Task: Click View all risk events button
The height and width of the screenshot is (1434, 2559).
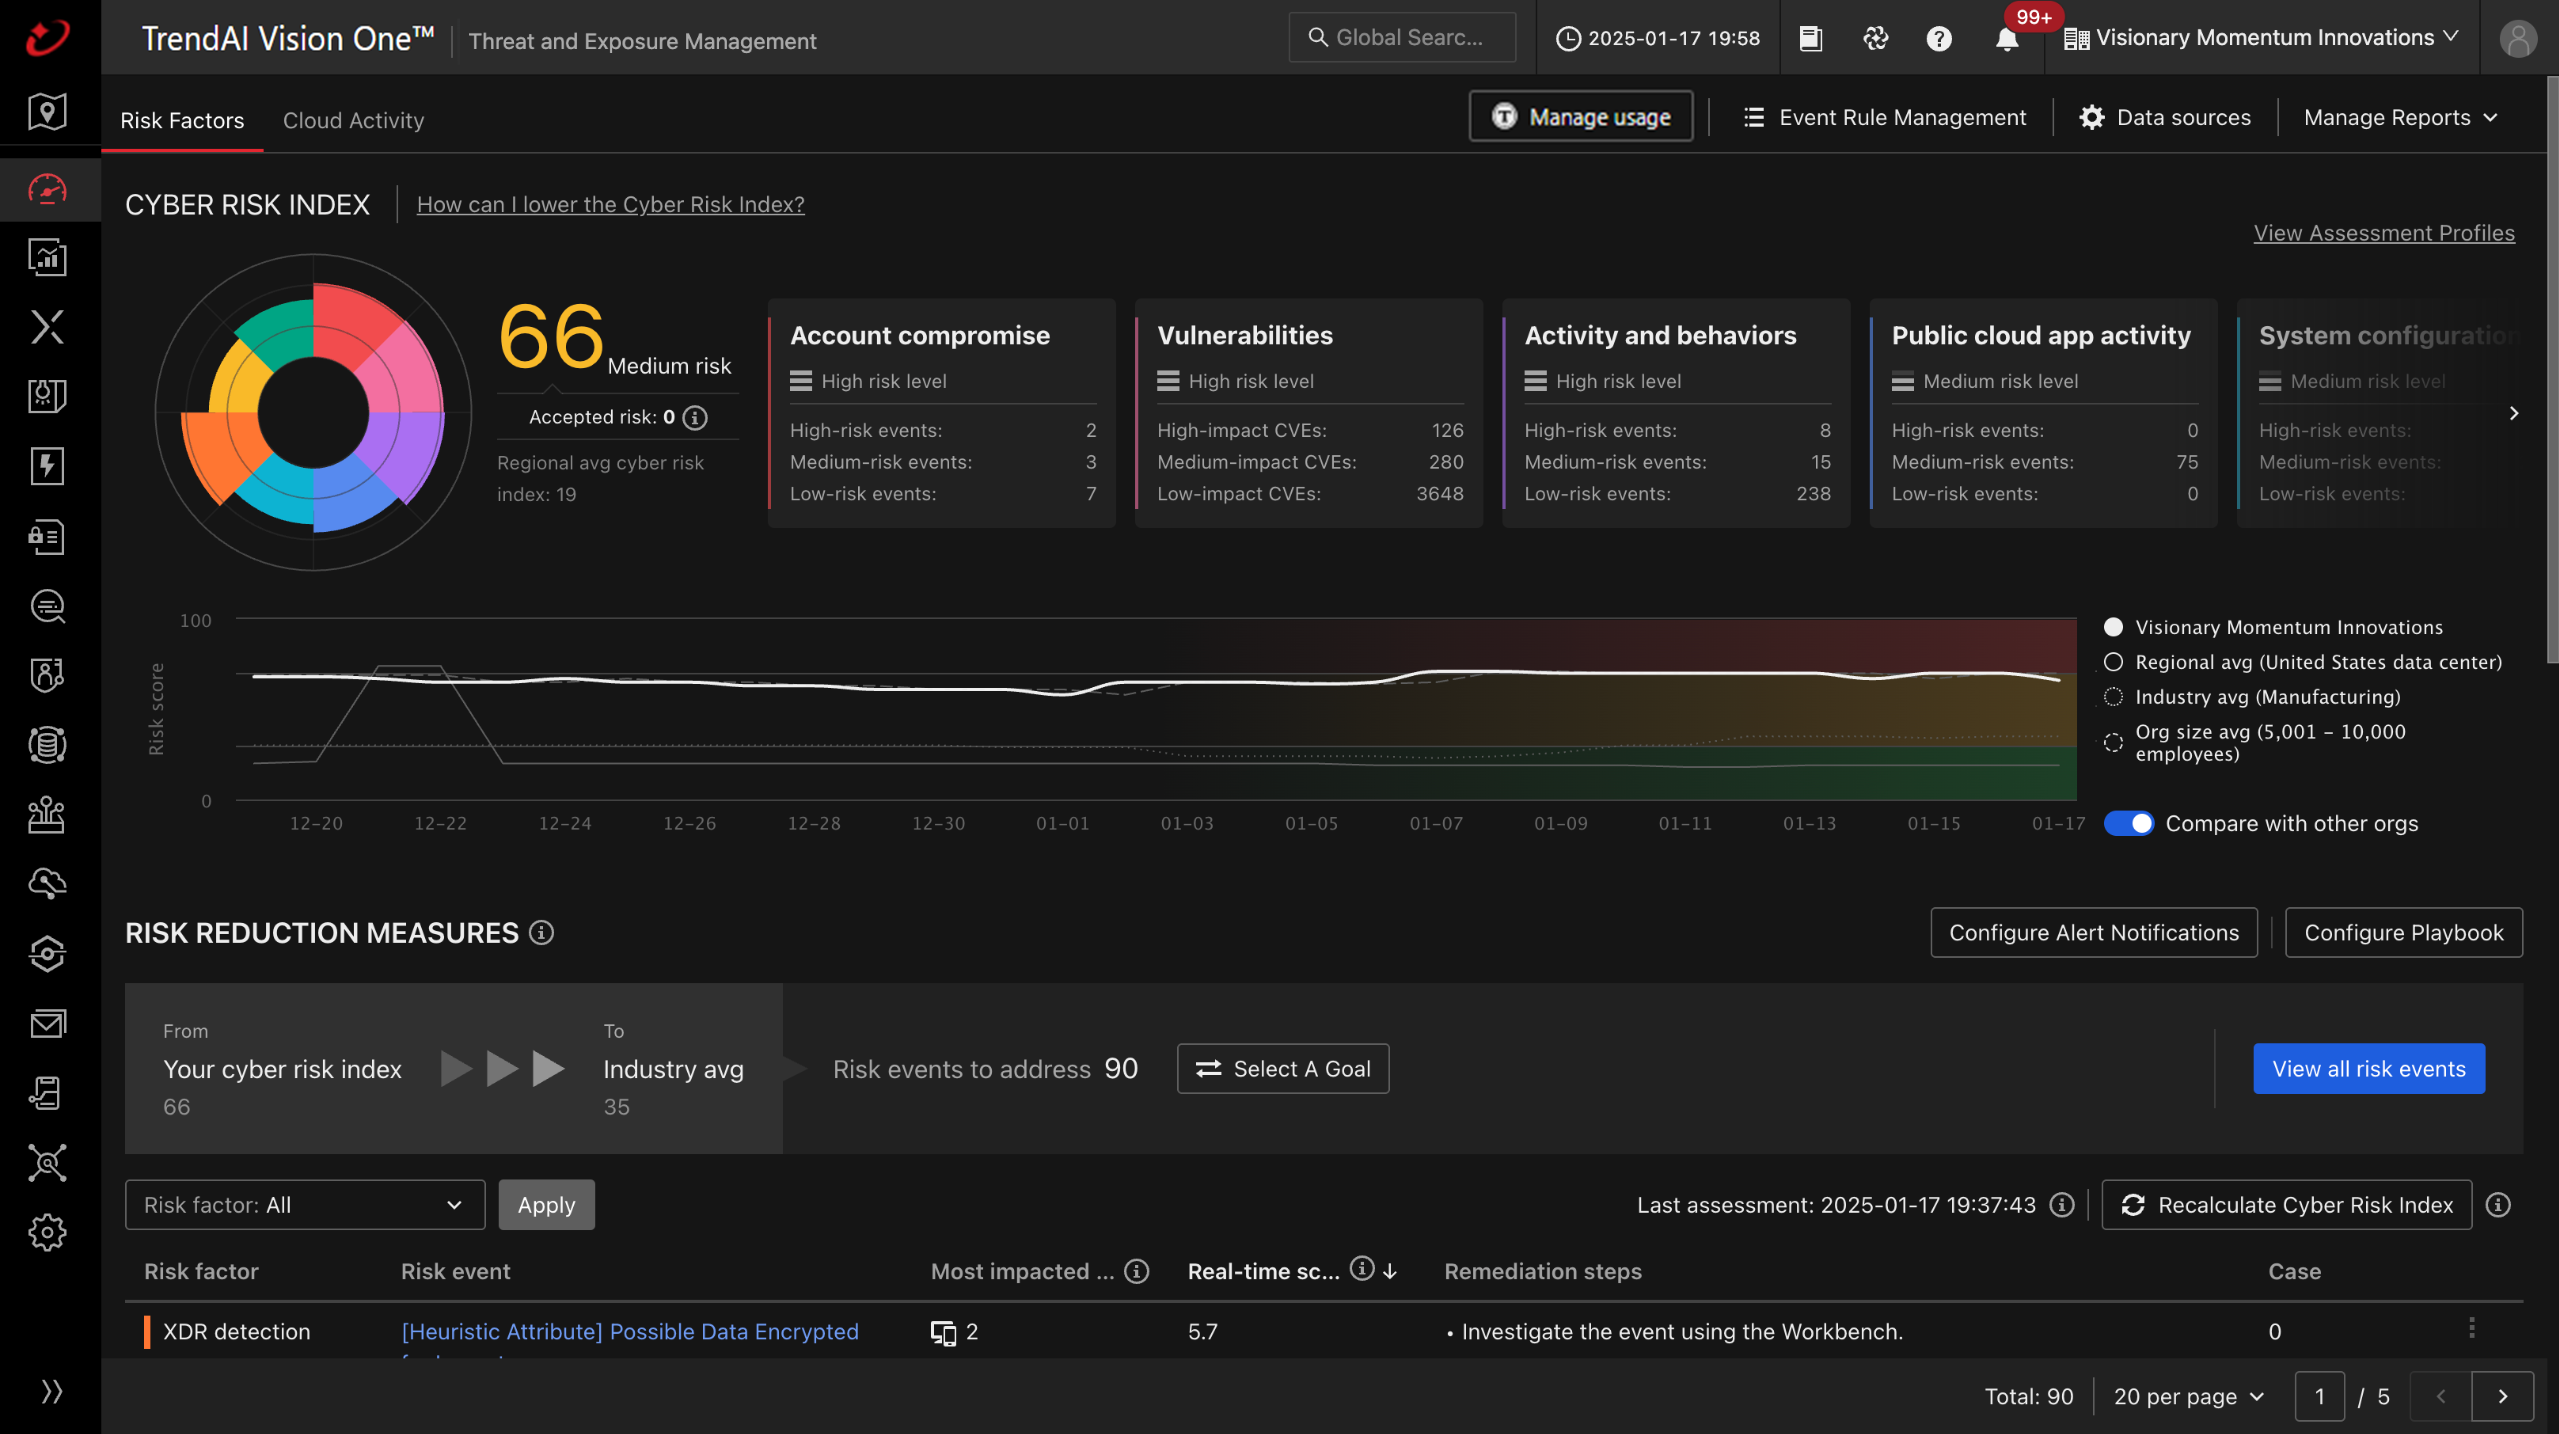Action: (x=2368, y=1069)
